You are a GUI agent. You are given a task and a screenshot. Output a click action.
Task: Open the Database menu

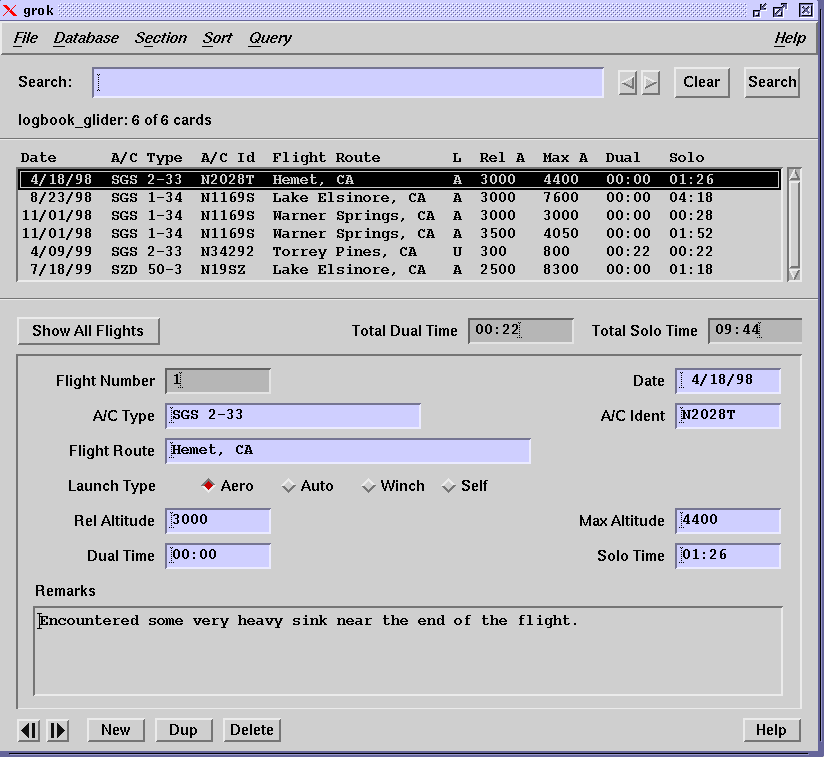[86, 38]
